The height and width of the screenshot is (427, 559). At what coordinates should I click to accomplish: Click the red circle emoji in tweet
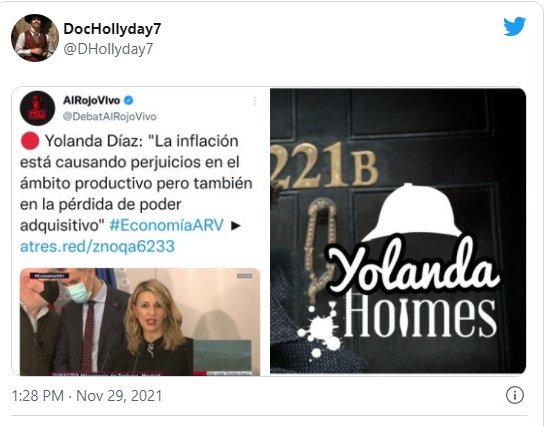(30, 141)
